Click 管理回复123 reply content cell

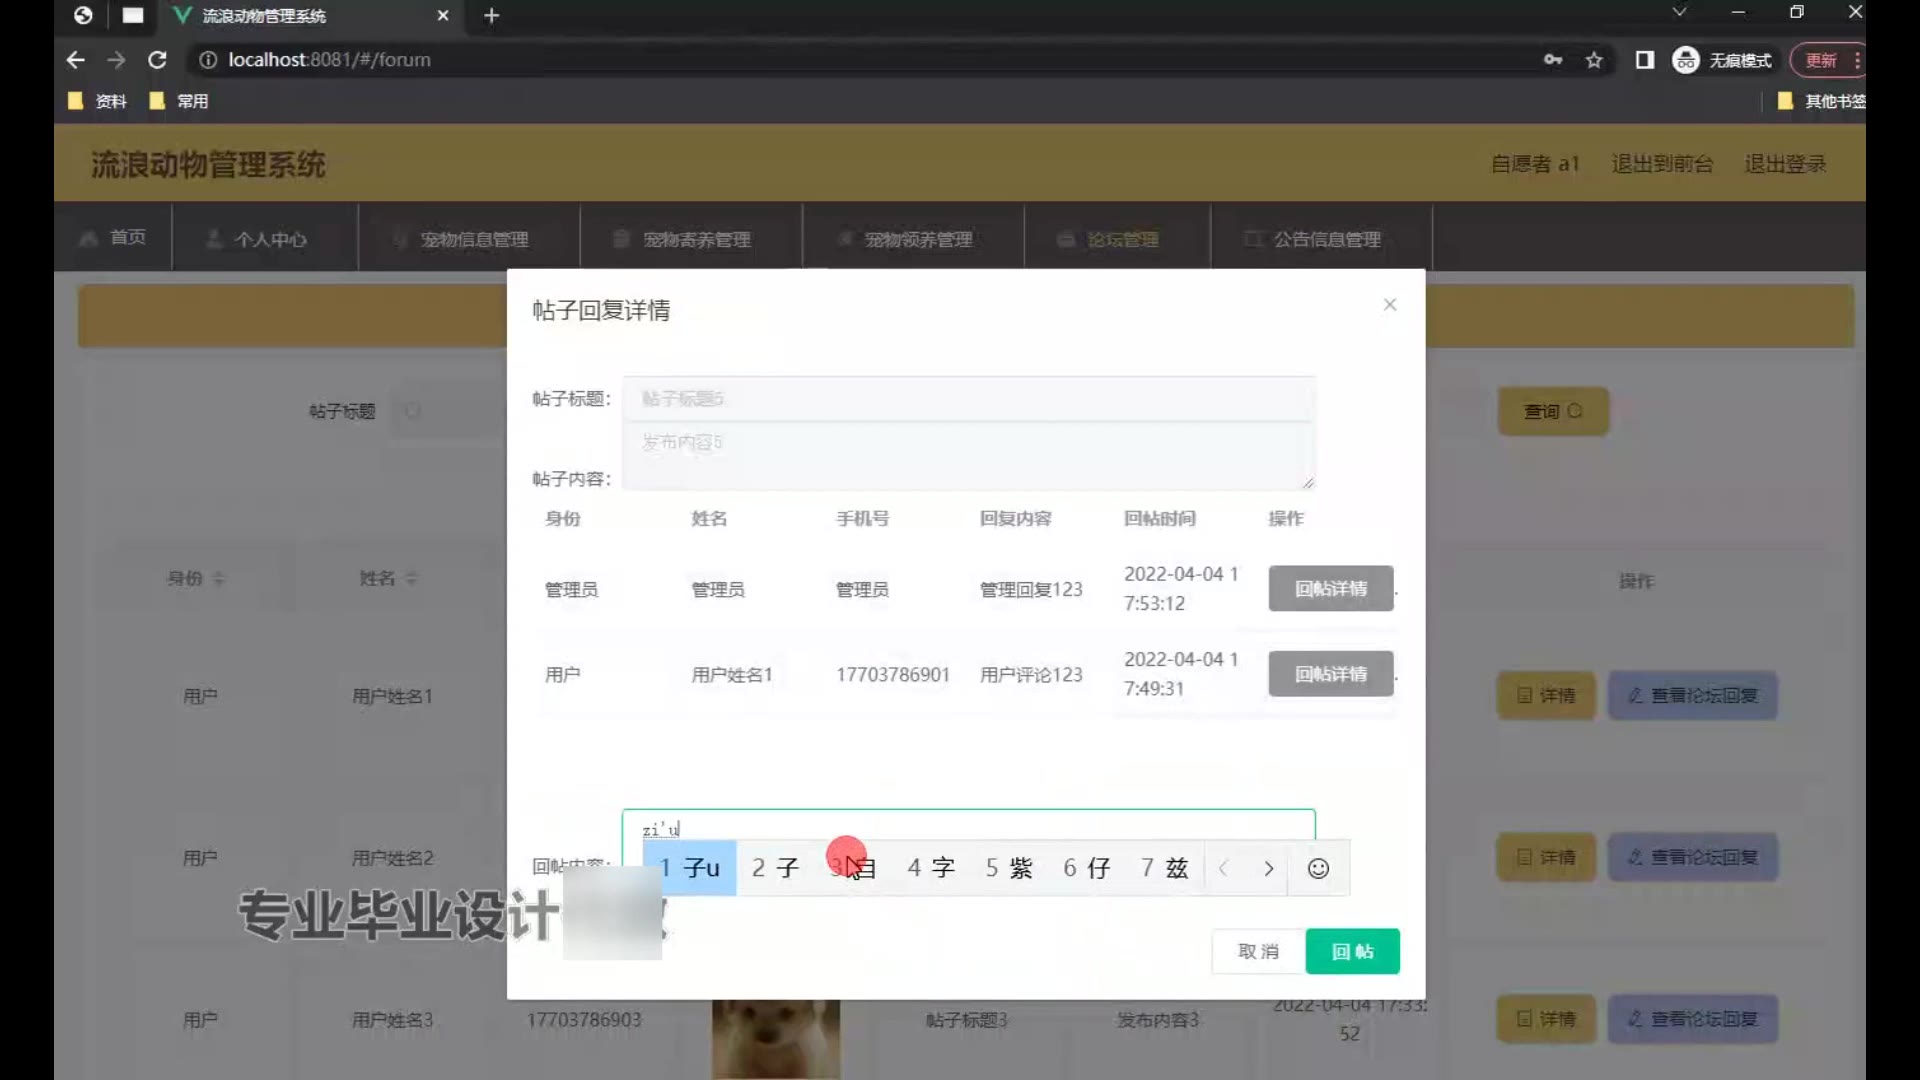[x=1031, y=589]
